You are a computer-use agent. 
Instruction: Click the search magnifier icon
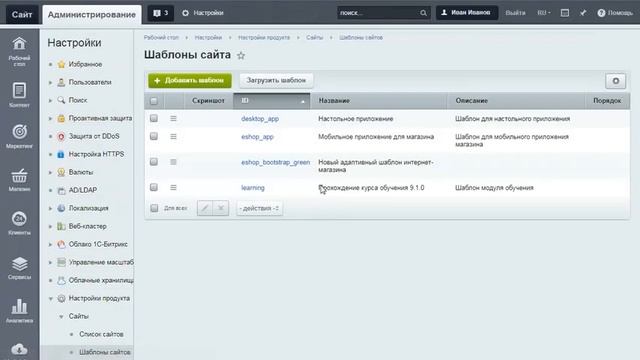[x=423, y=13]
